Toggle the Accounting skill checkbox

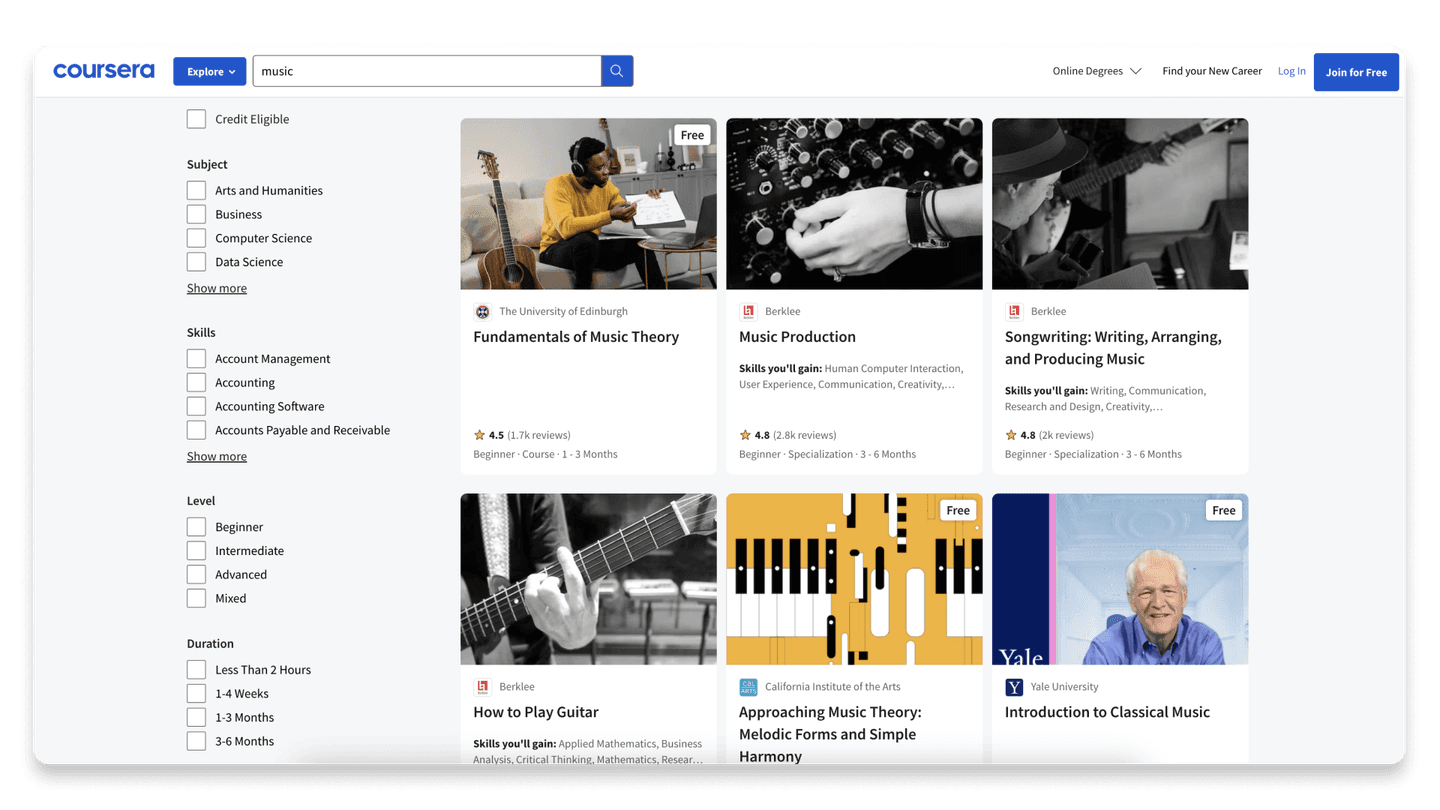(196, 382)
